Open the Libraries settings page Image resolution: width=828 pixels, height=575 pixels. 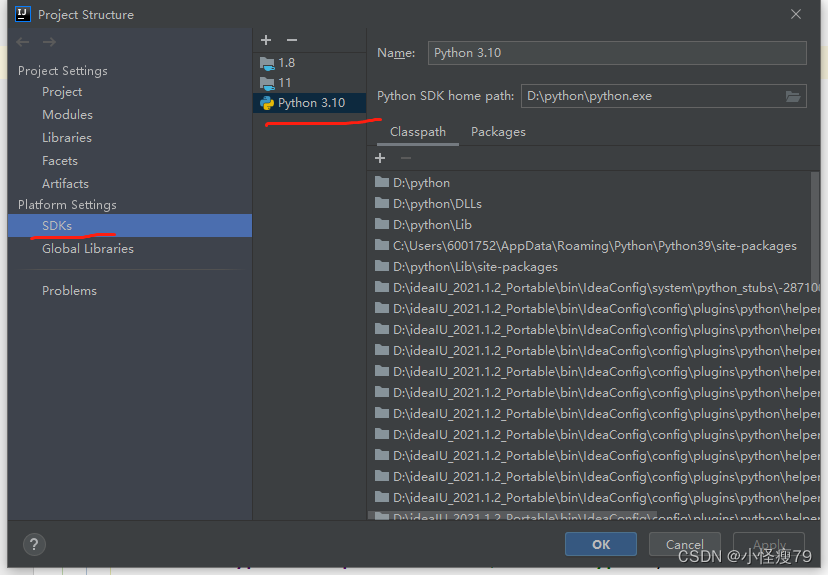pos(67,138)
